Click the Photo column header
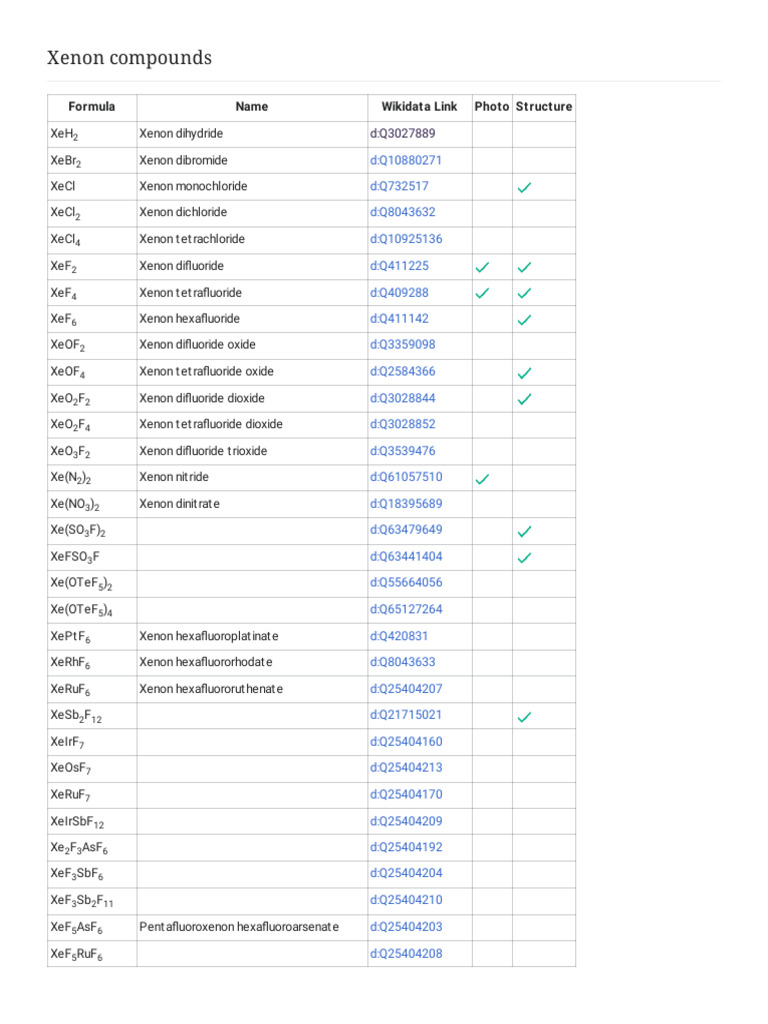The image size is (768, 1024). tap(492, 106)
